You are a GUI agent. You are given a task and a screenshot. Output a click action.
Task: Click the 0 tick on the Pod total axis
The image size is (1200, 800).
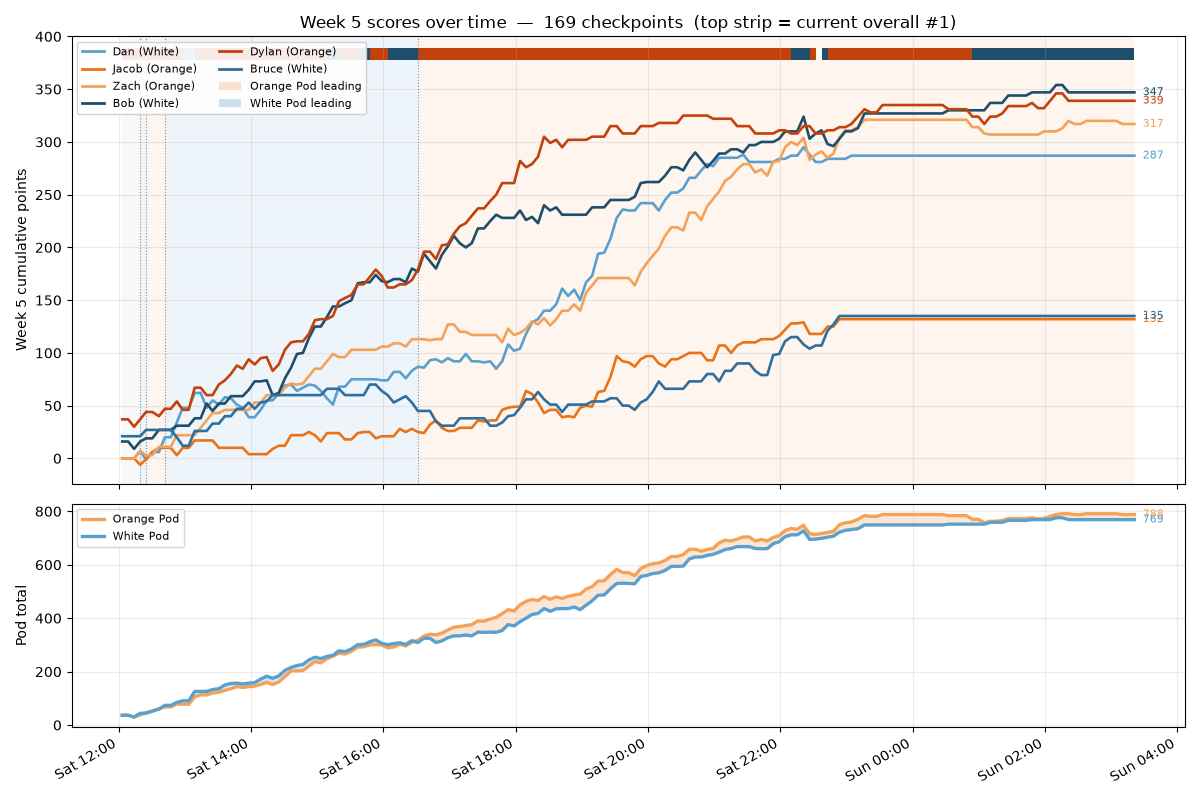tap(58, 726)
